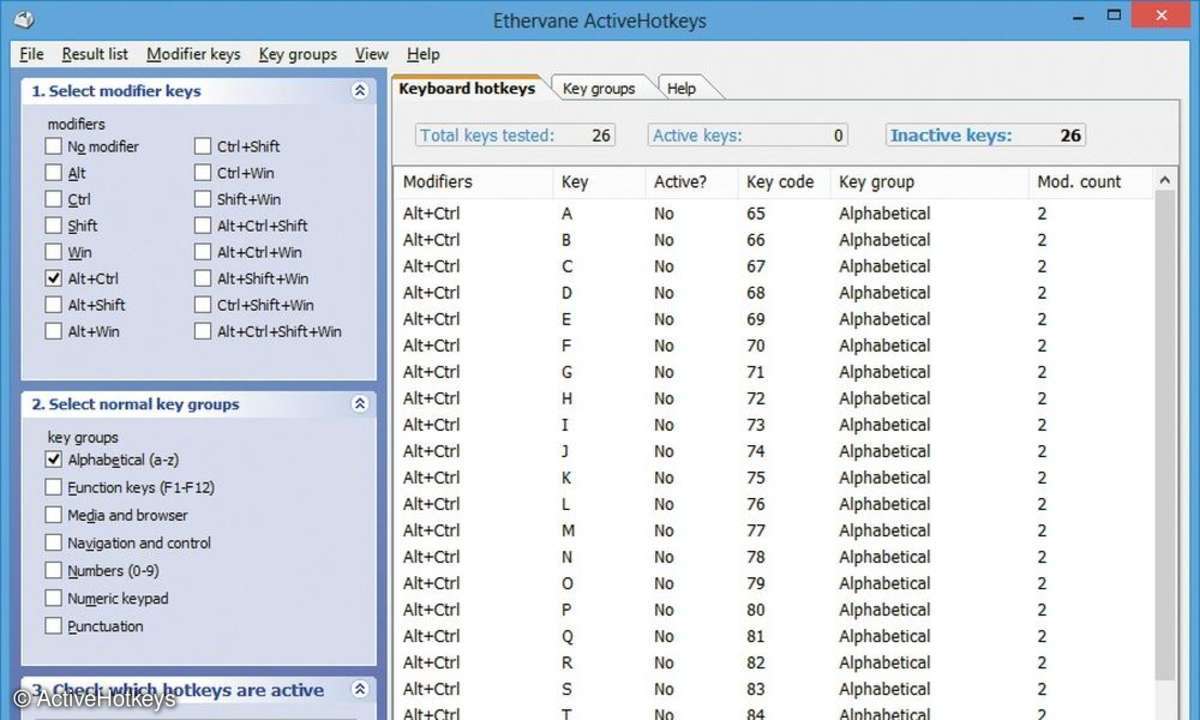Viewport: 1200px width, 720px height.
Task: Select the row for key D
Action: [x=774, y=293]
